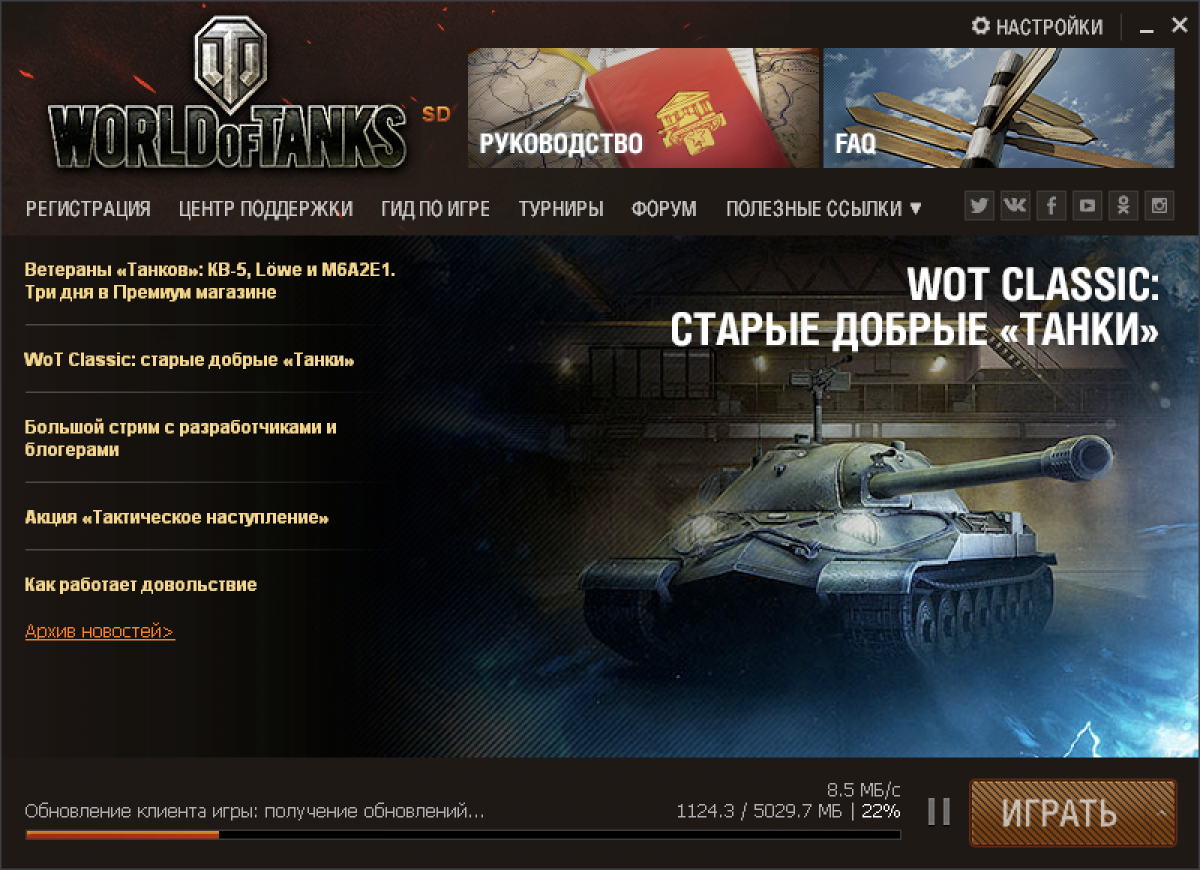Expand the ПОЛЕЗНЫЕ ССЫЛКИ dropdown menu

click(x=824, y=209)
